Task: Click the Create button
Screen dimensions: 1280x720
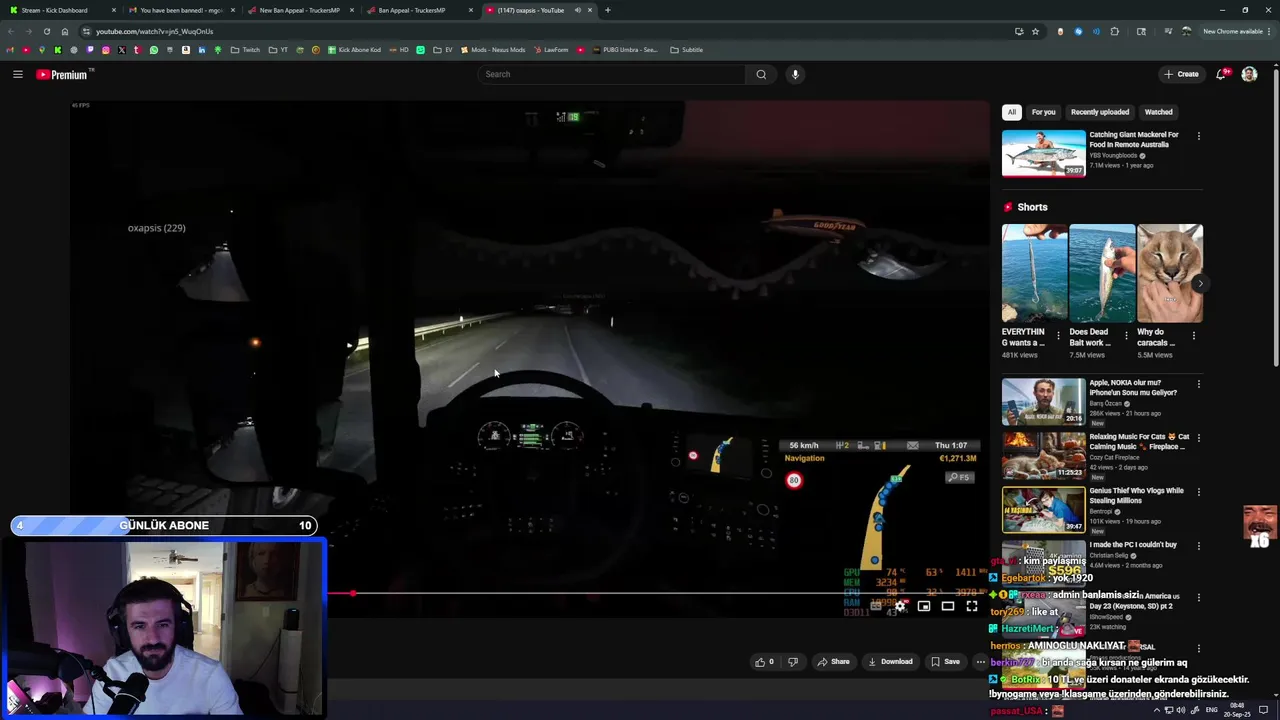Action: tap(1181, 74)
